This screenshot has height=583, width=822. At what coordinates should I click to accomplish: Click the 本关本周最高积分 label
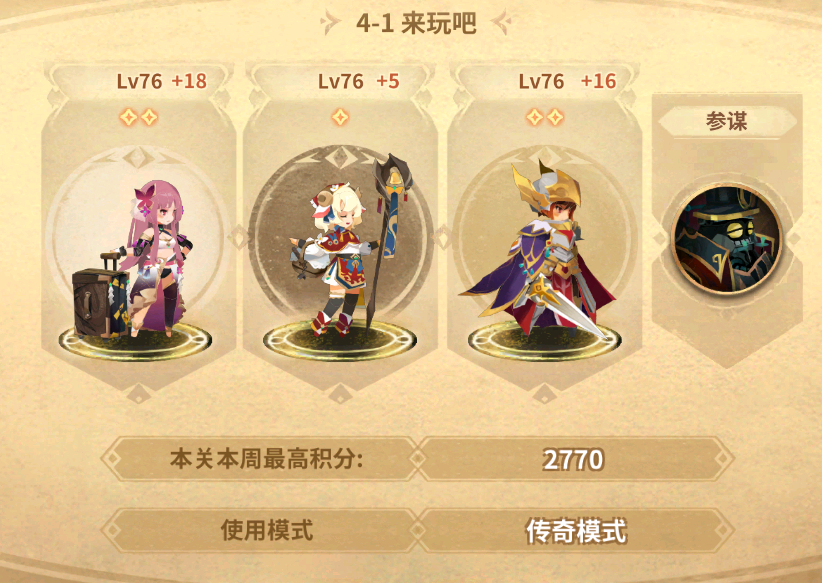click(266, 459)
